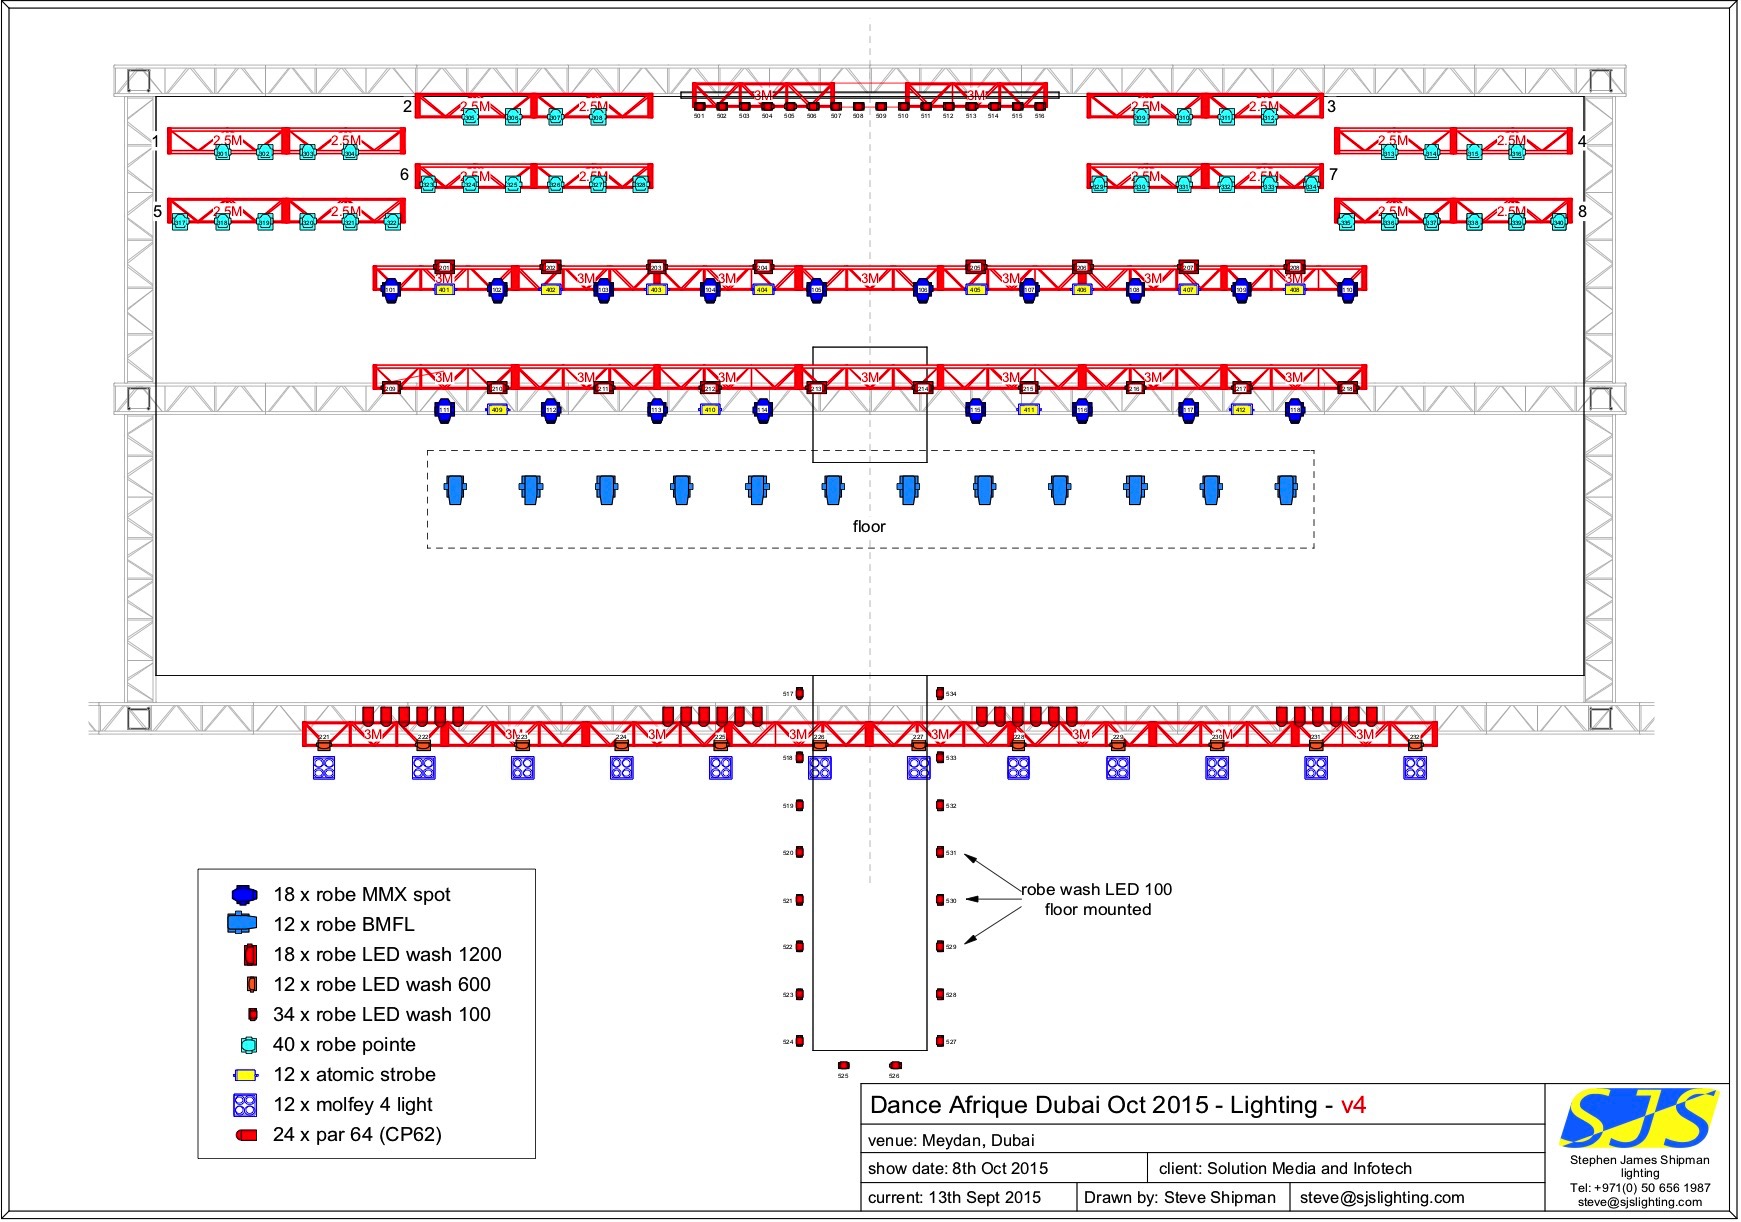Select the molfey light below fixture 221

324,768
